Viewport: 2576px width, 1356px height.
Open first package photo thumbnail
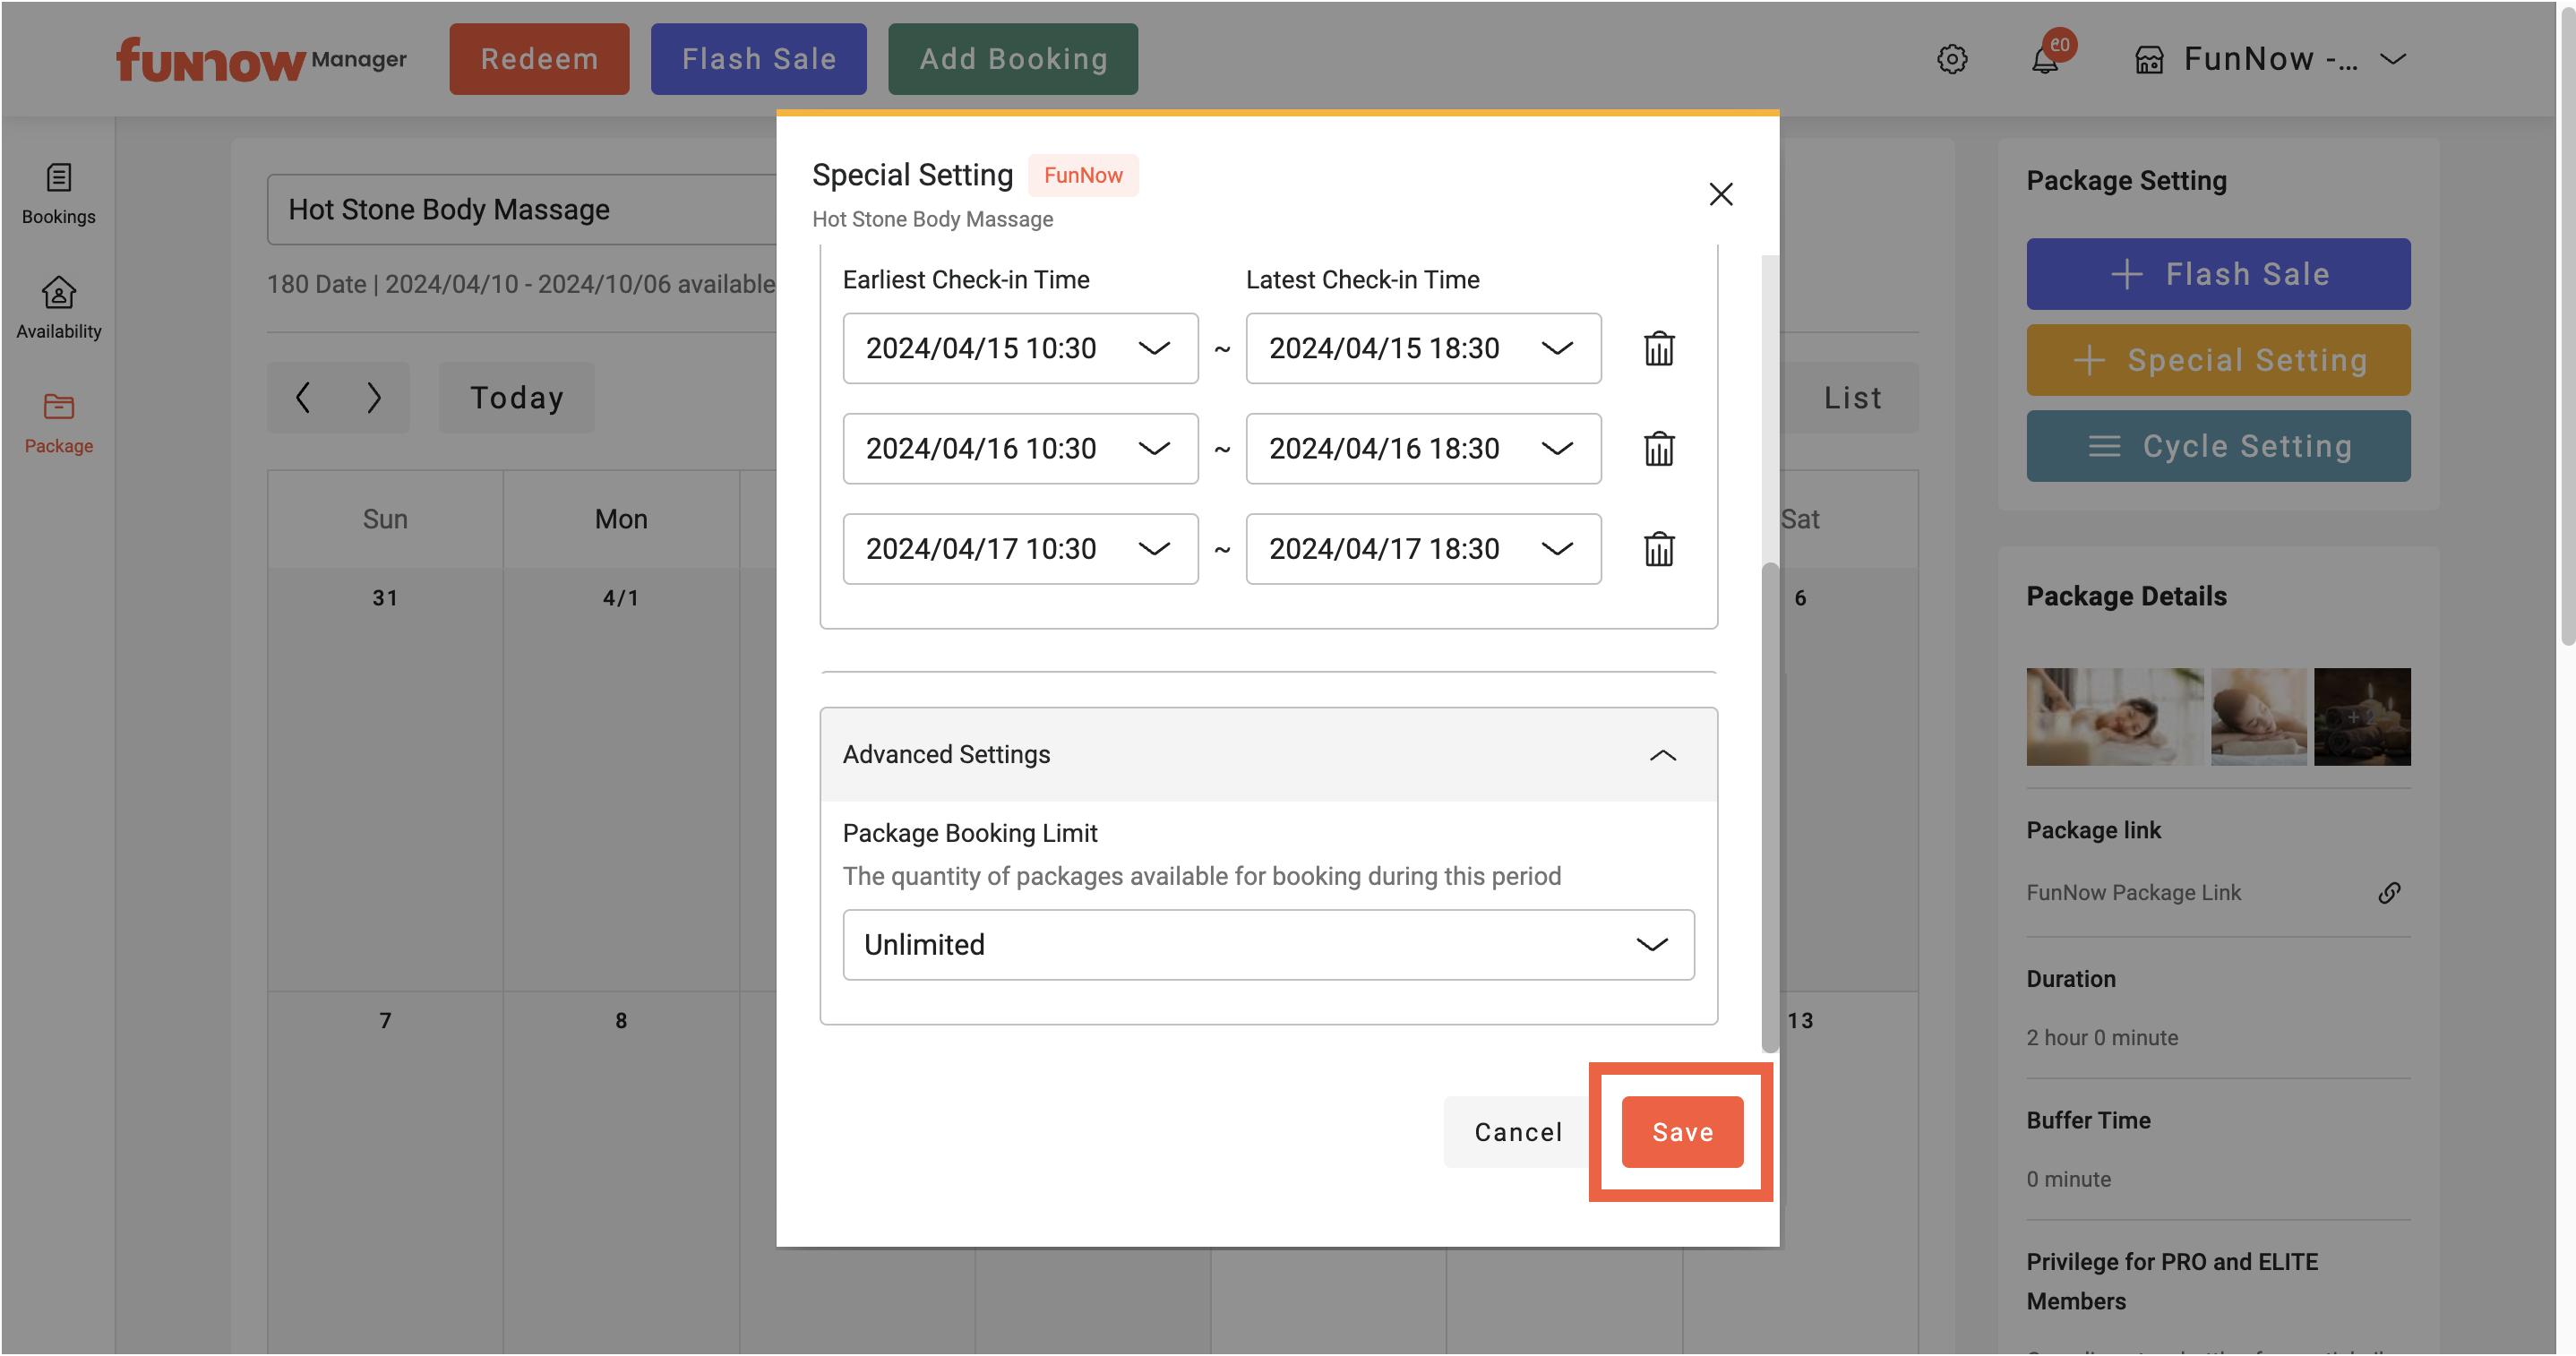pyautogui.click(x=2114, y=717)
